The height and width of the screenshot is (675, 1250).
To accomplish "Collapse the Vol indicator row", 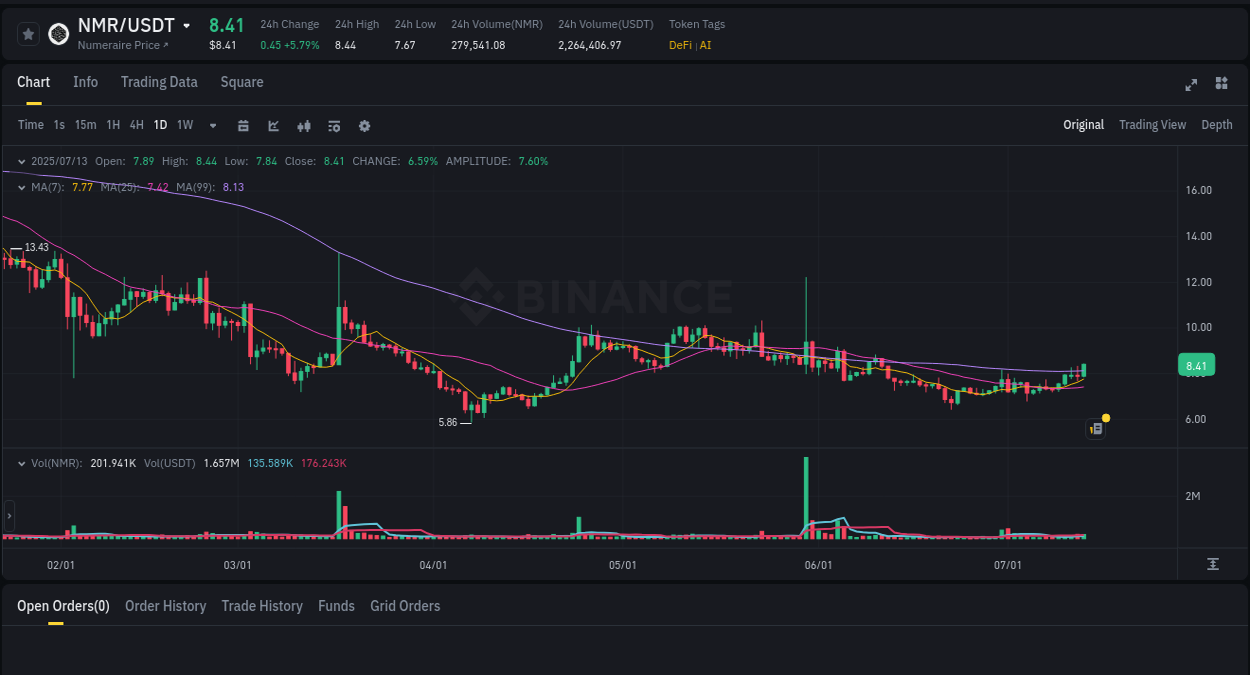I will click(22, 463).
